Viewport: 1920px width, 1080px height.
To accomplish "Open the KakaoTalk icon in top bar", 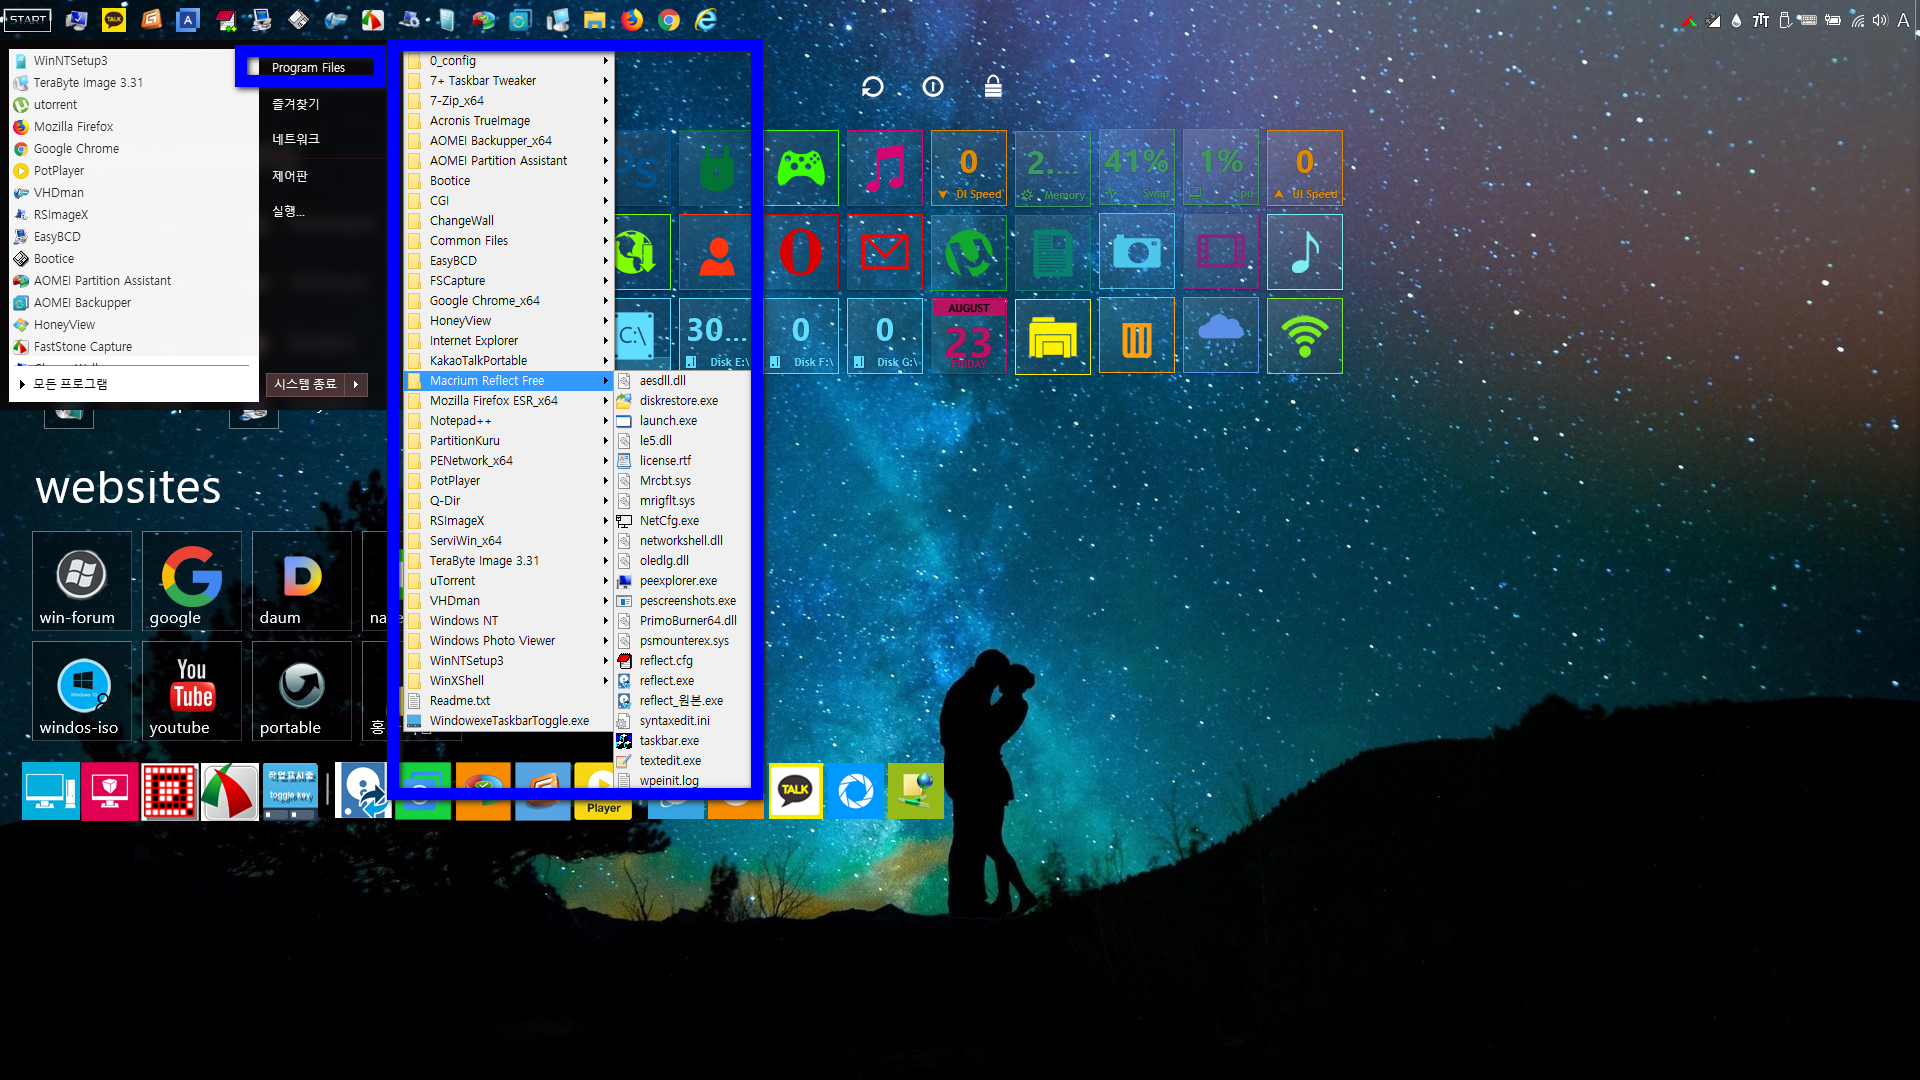I will pyautogui.click(x=114, y=19).
